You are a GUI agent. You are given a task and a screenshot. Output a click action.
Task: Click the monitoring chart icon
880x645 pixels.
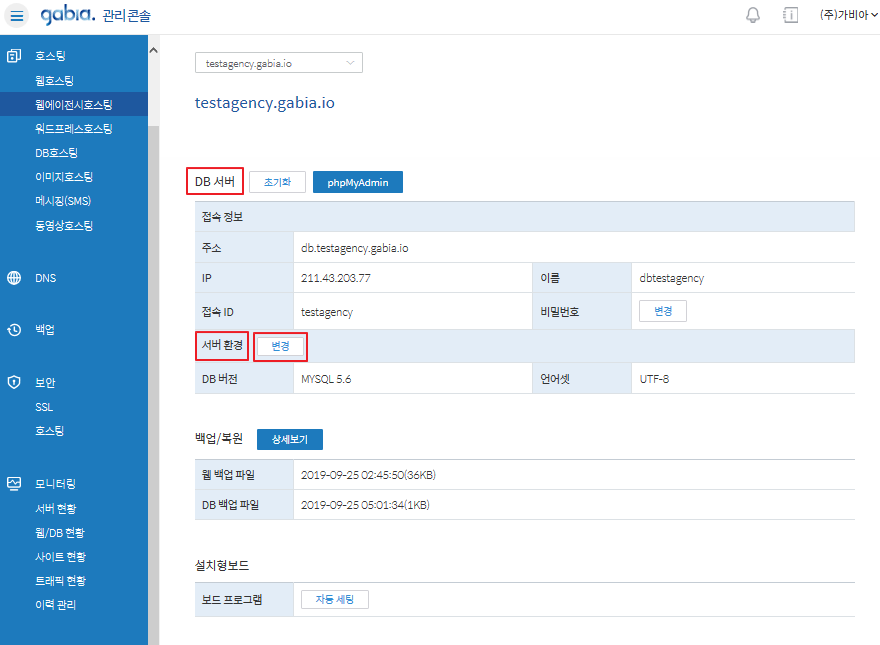14,483
